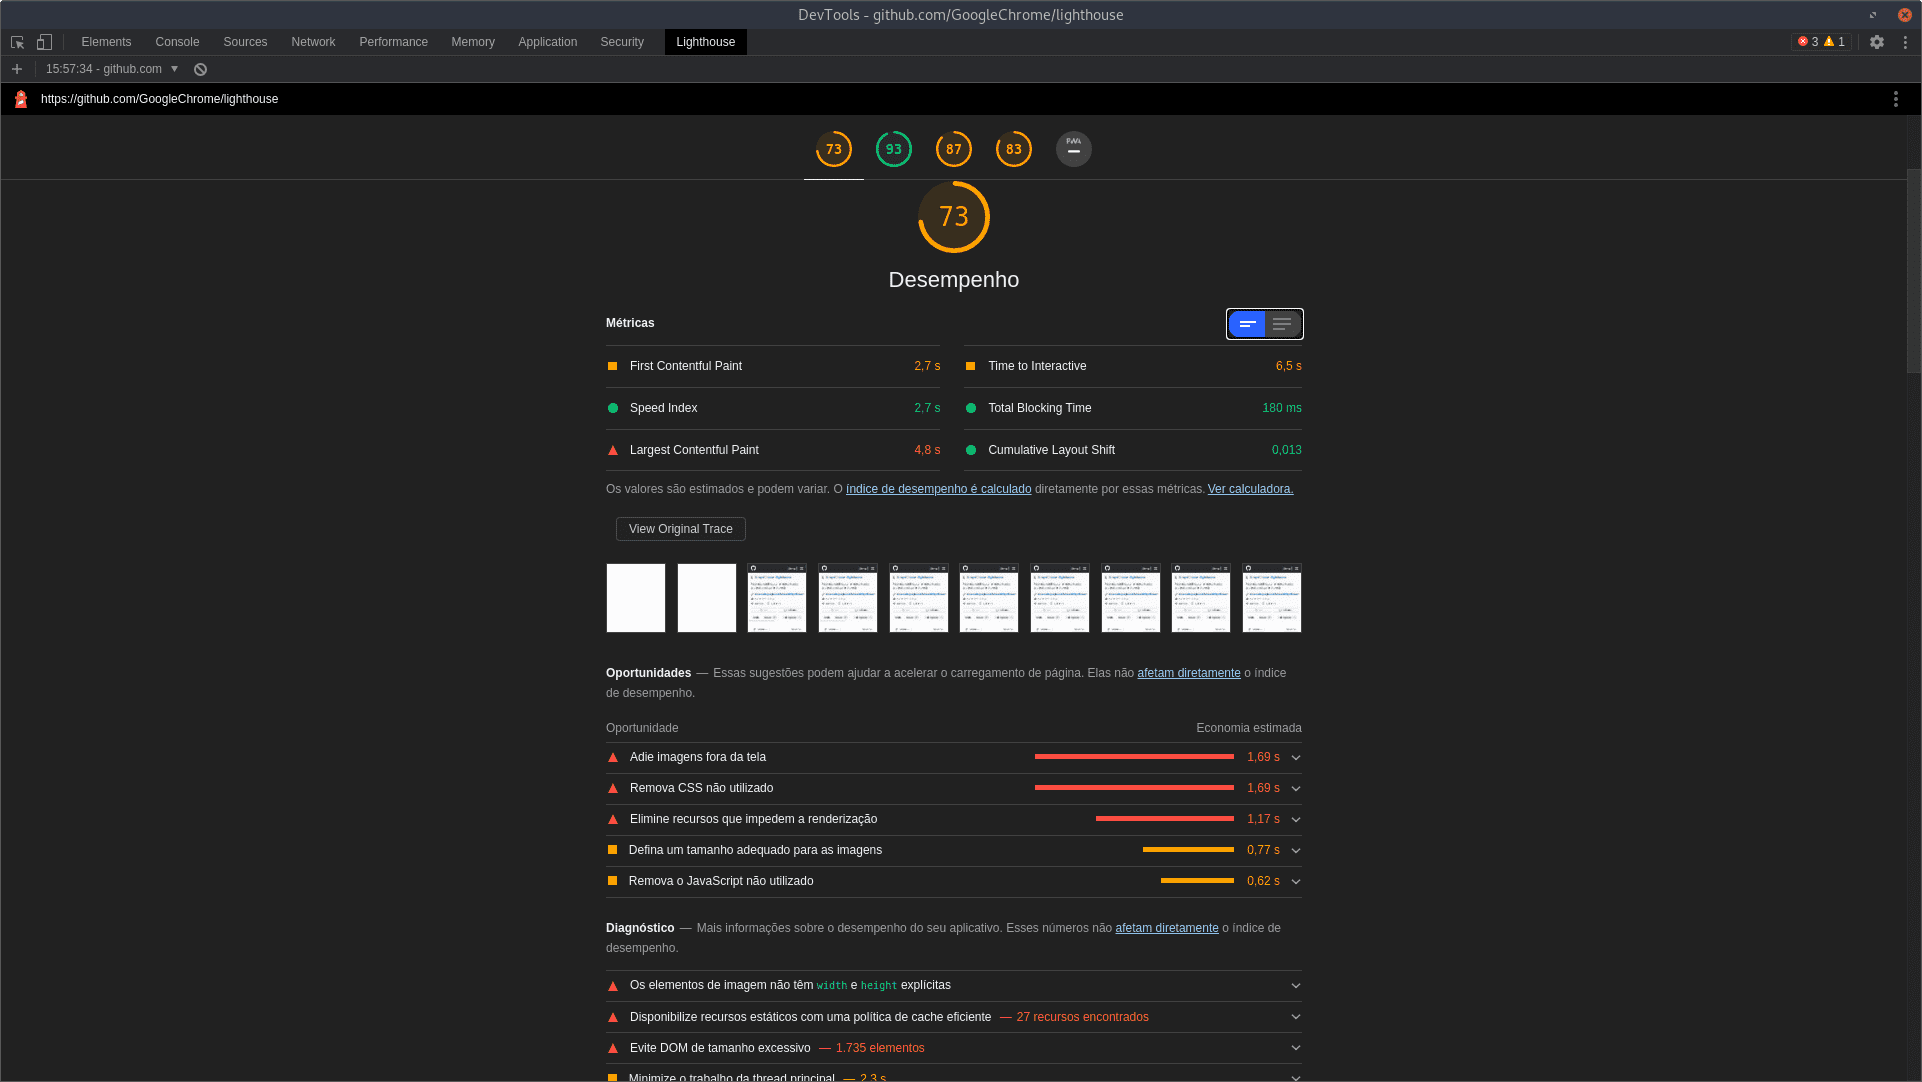Click the vertical scrollbar of the report

[x=1914, y=271]
